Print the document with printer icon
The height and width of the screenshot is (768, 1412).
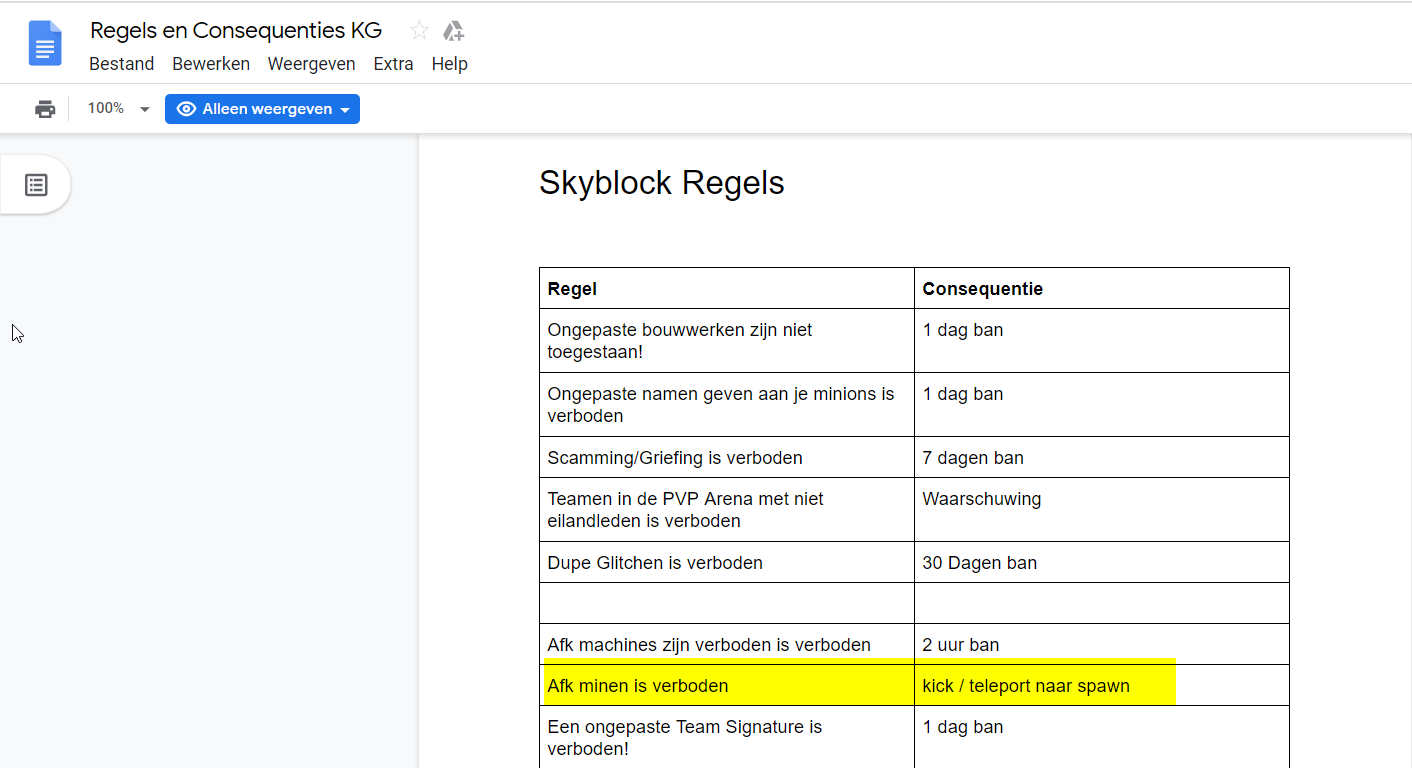[45, 109]
